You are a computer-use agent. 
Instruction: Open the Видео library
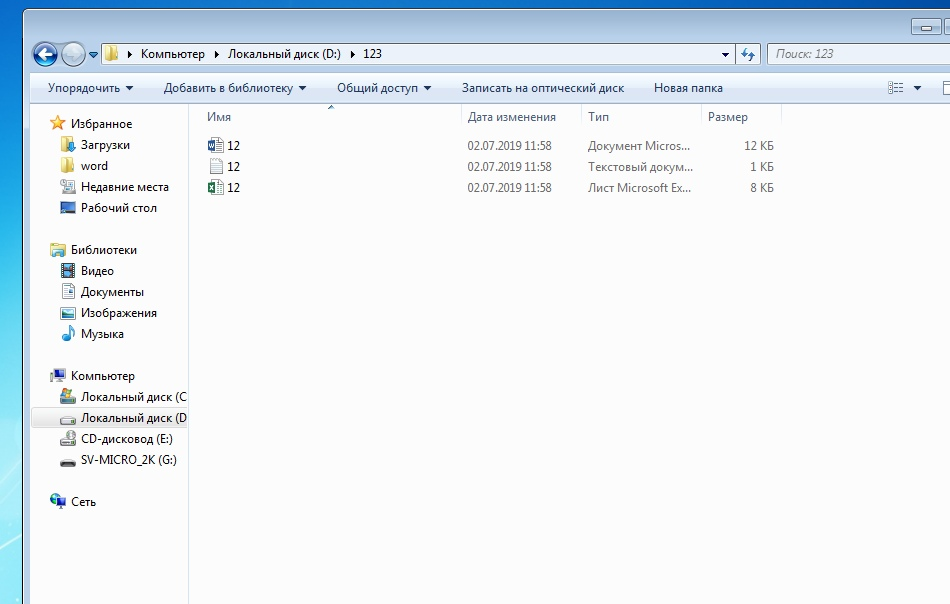97,271
